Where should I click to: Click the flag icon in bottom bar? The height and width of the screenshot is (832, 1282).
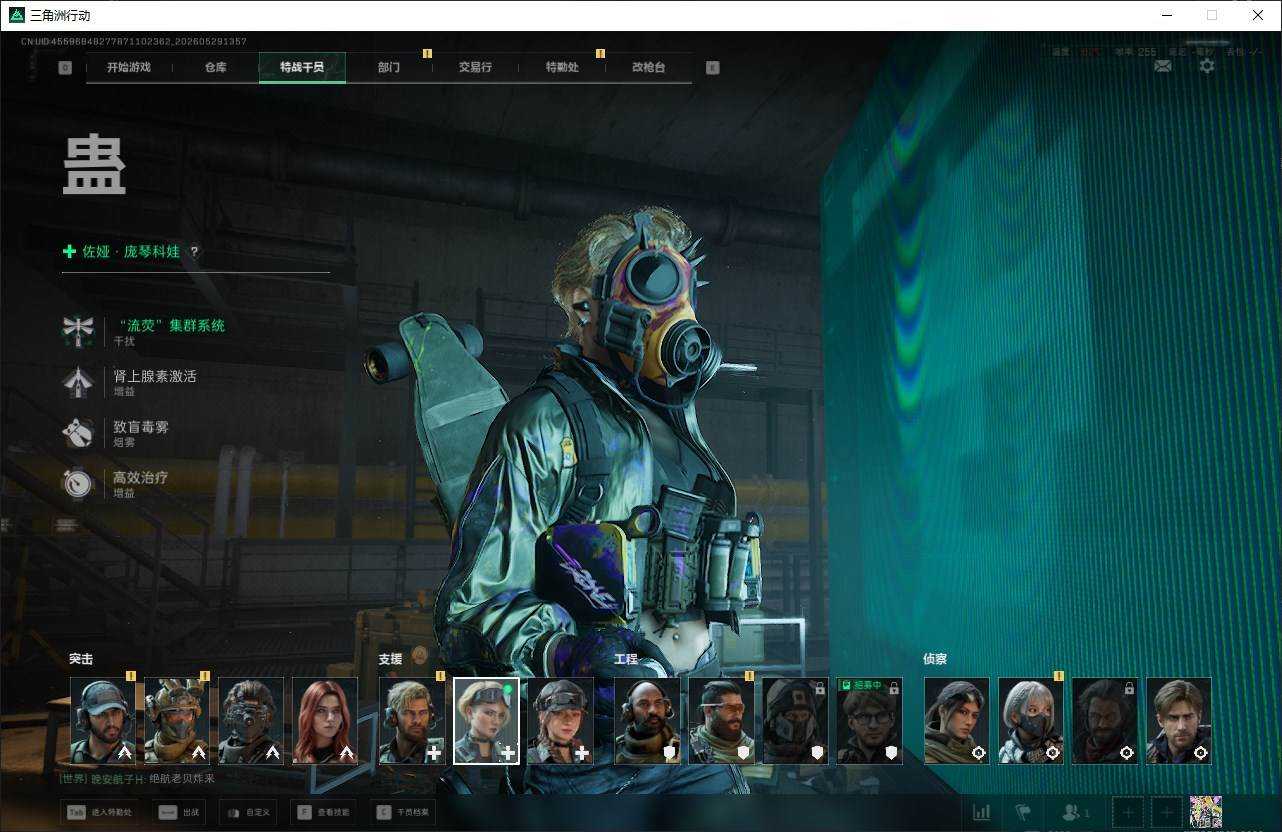pyautogui.click(x=1024, y=813)
